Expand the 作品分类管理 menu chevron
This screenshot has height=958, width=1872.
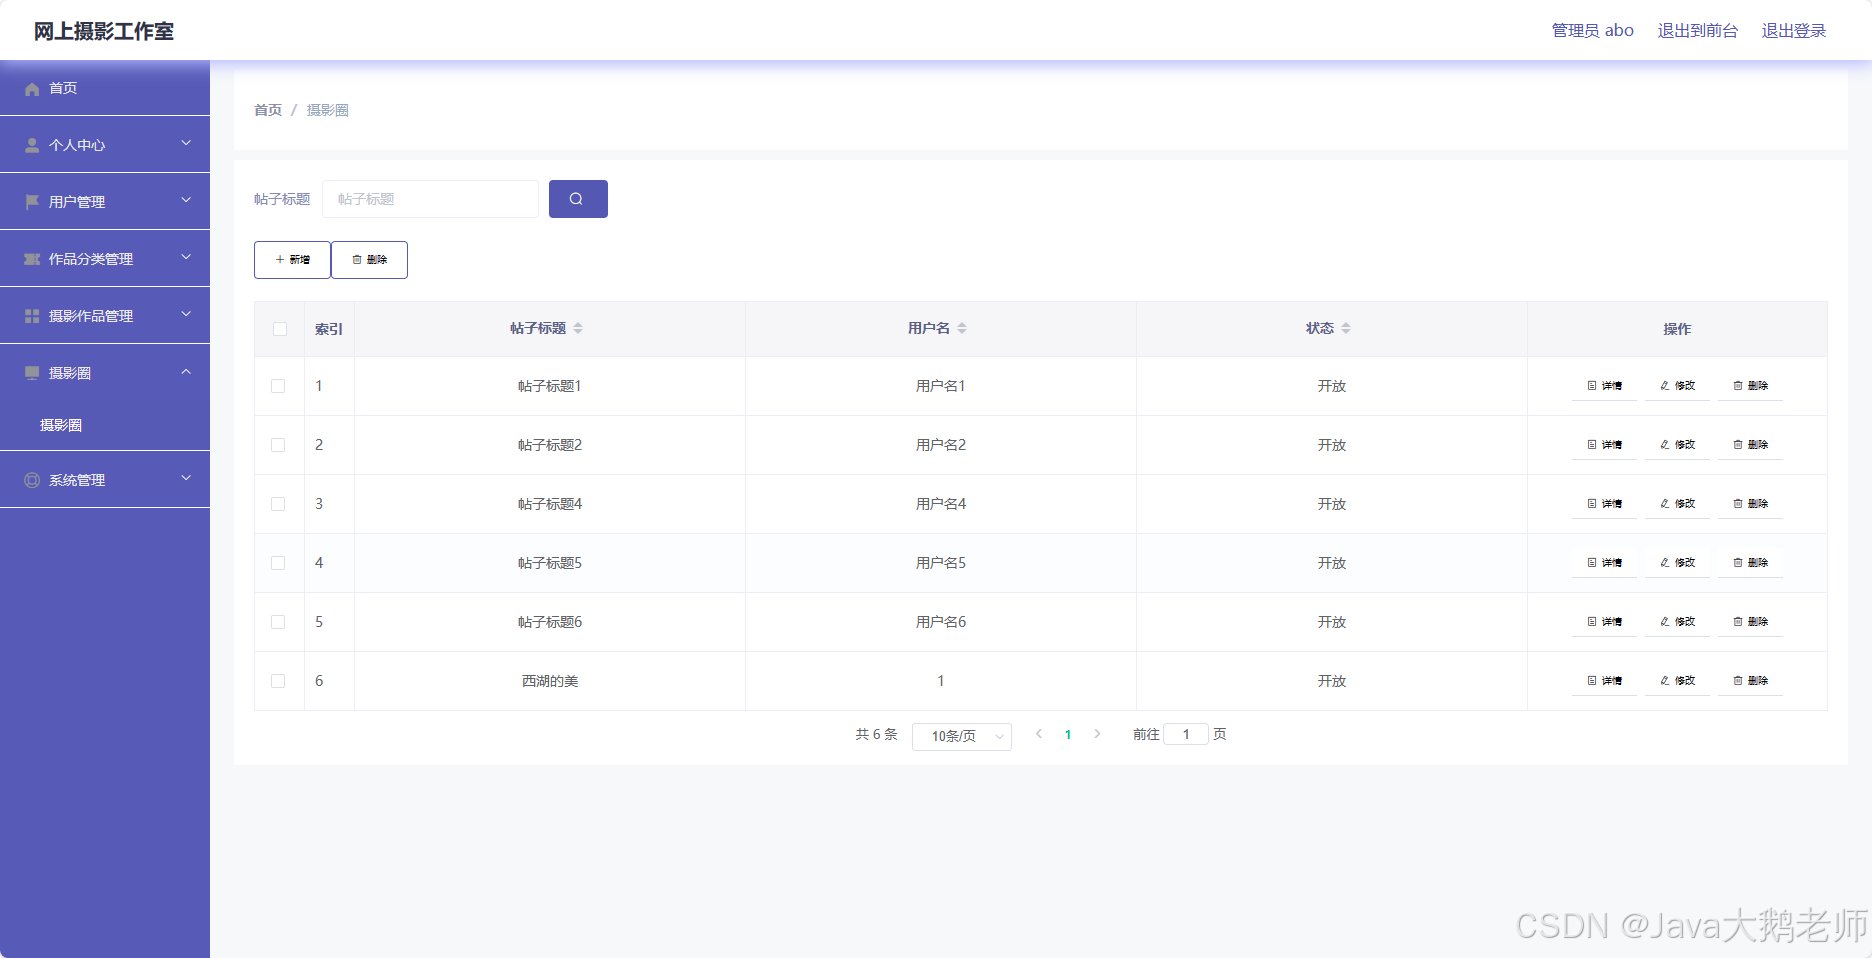(x=186, y=258)
